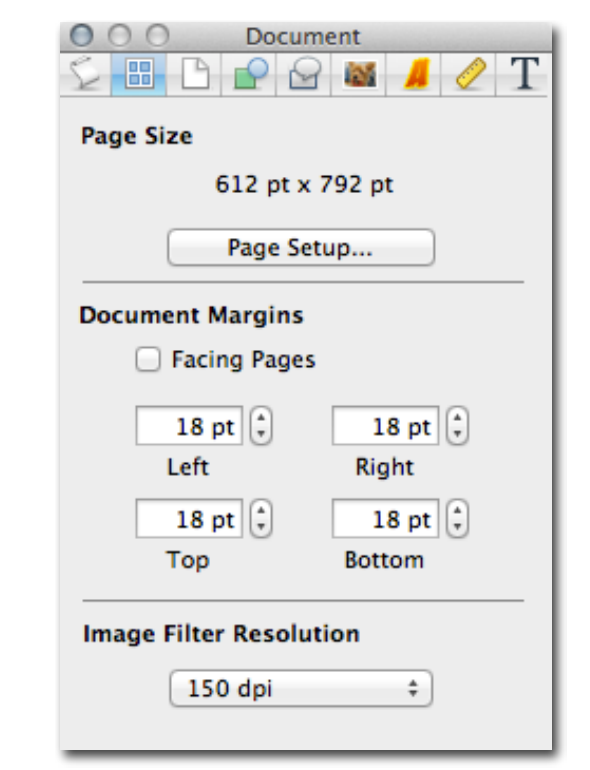Open the Text inspector T icon

(524, 74)
